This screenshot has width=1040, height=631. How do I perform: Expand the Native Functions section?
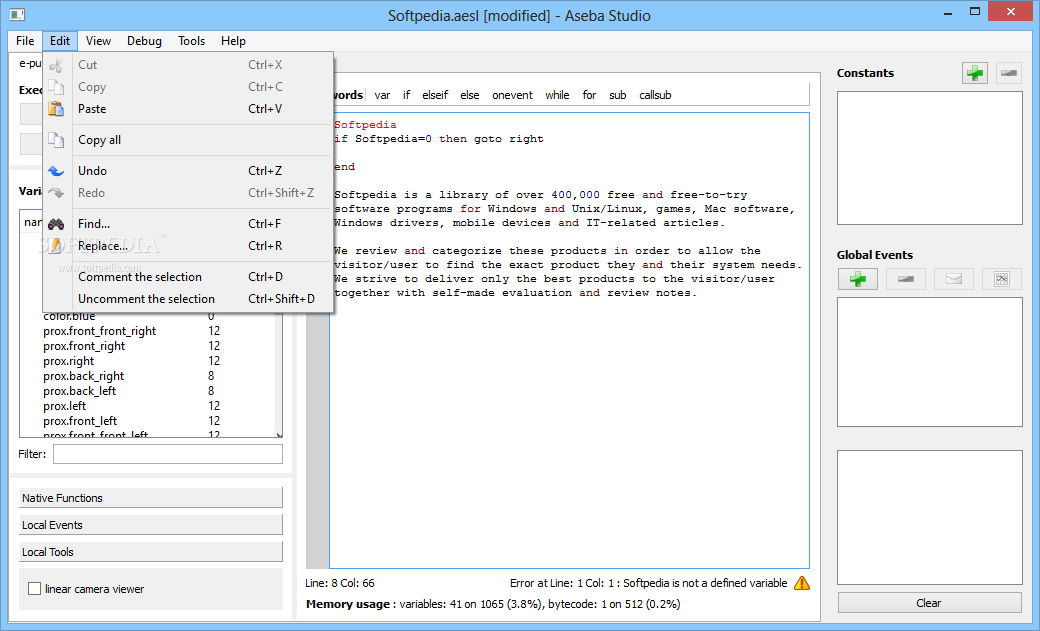pyautogui.click(x=151, y=498)
